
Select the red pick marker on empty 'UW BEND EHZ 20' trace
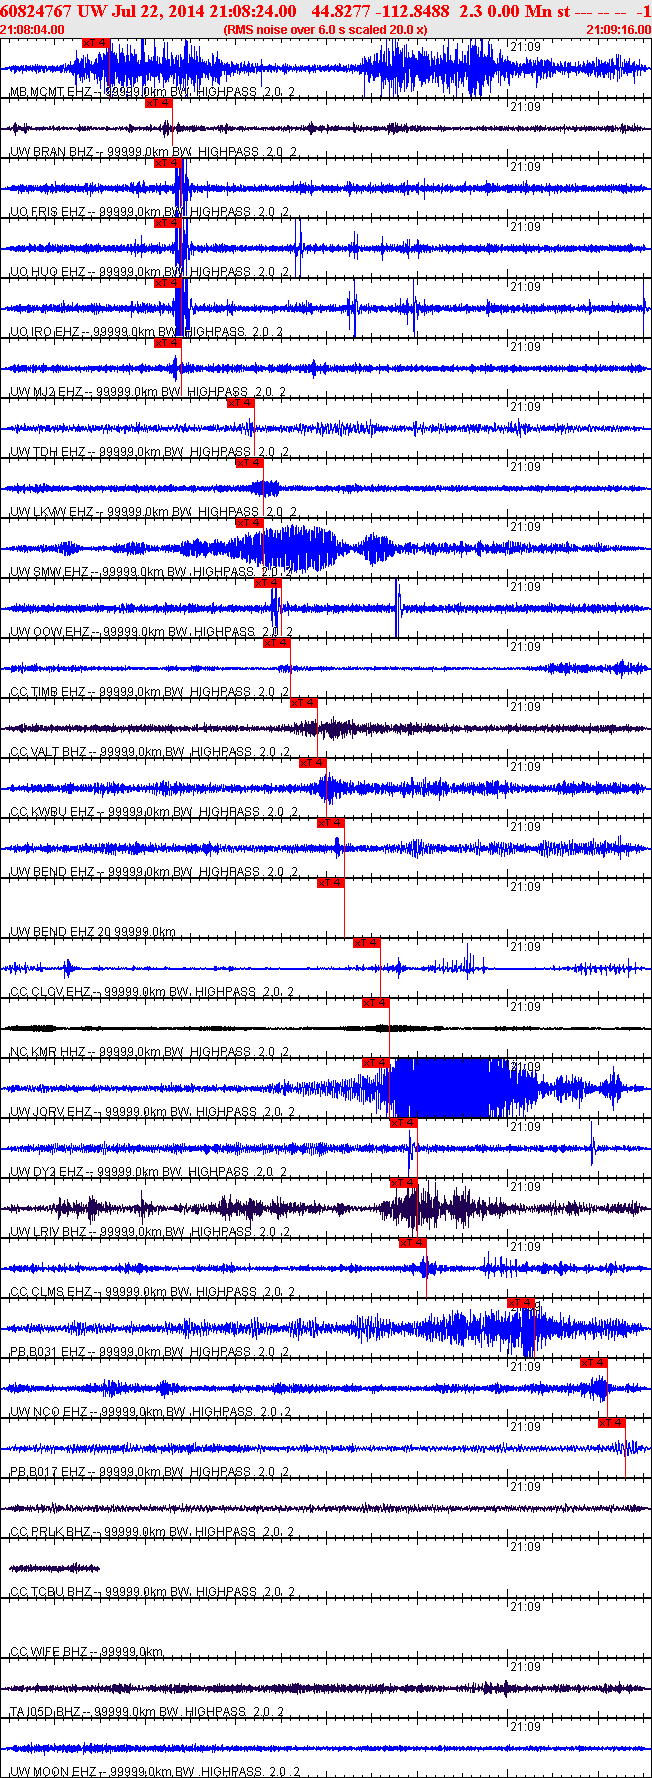(x=331, y=883)
